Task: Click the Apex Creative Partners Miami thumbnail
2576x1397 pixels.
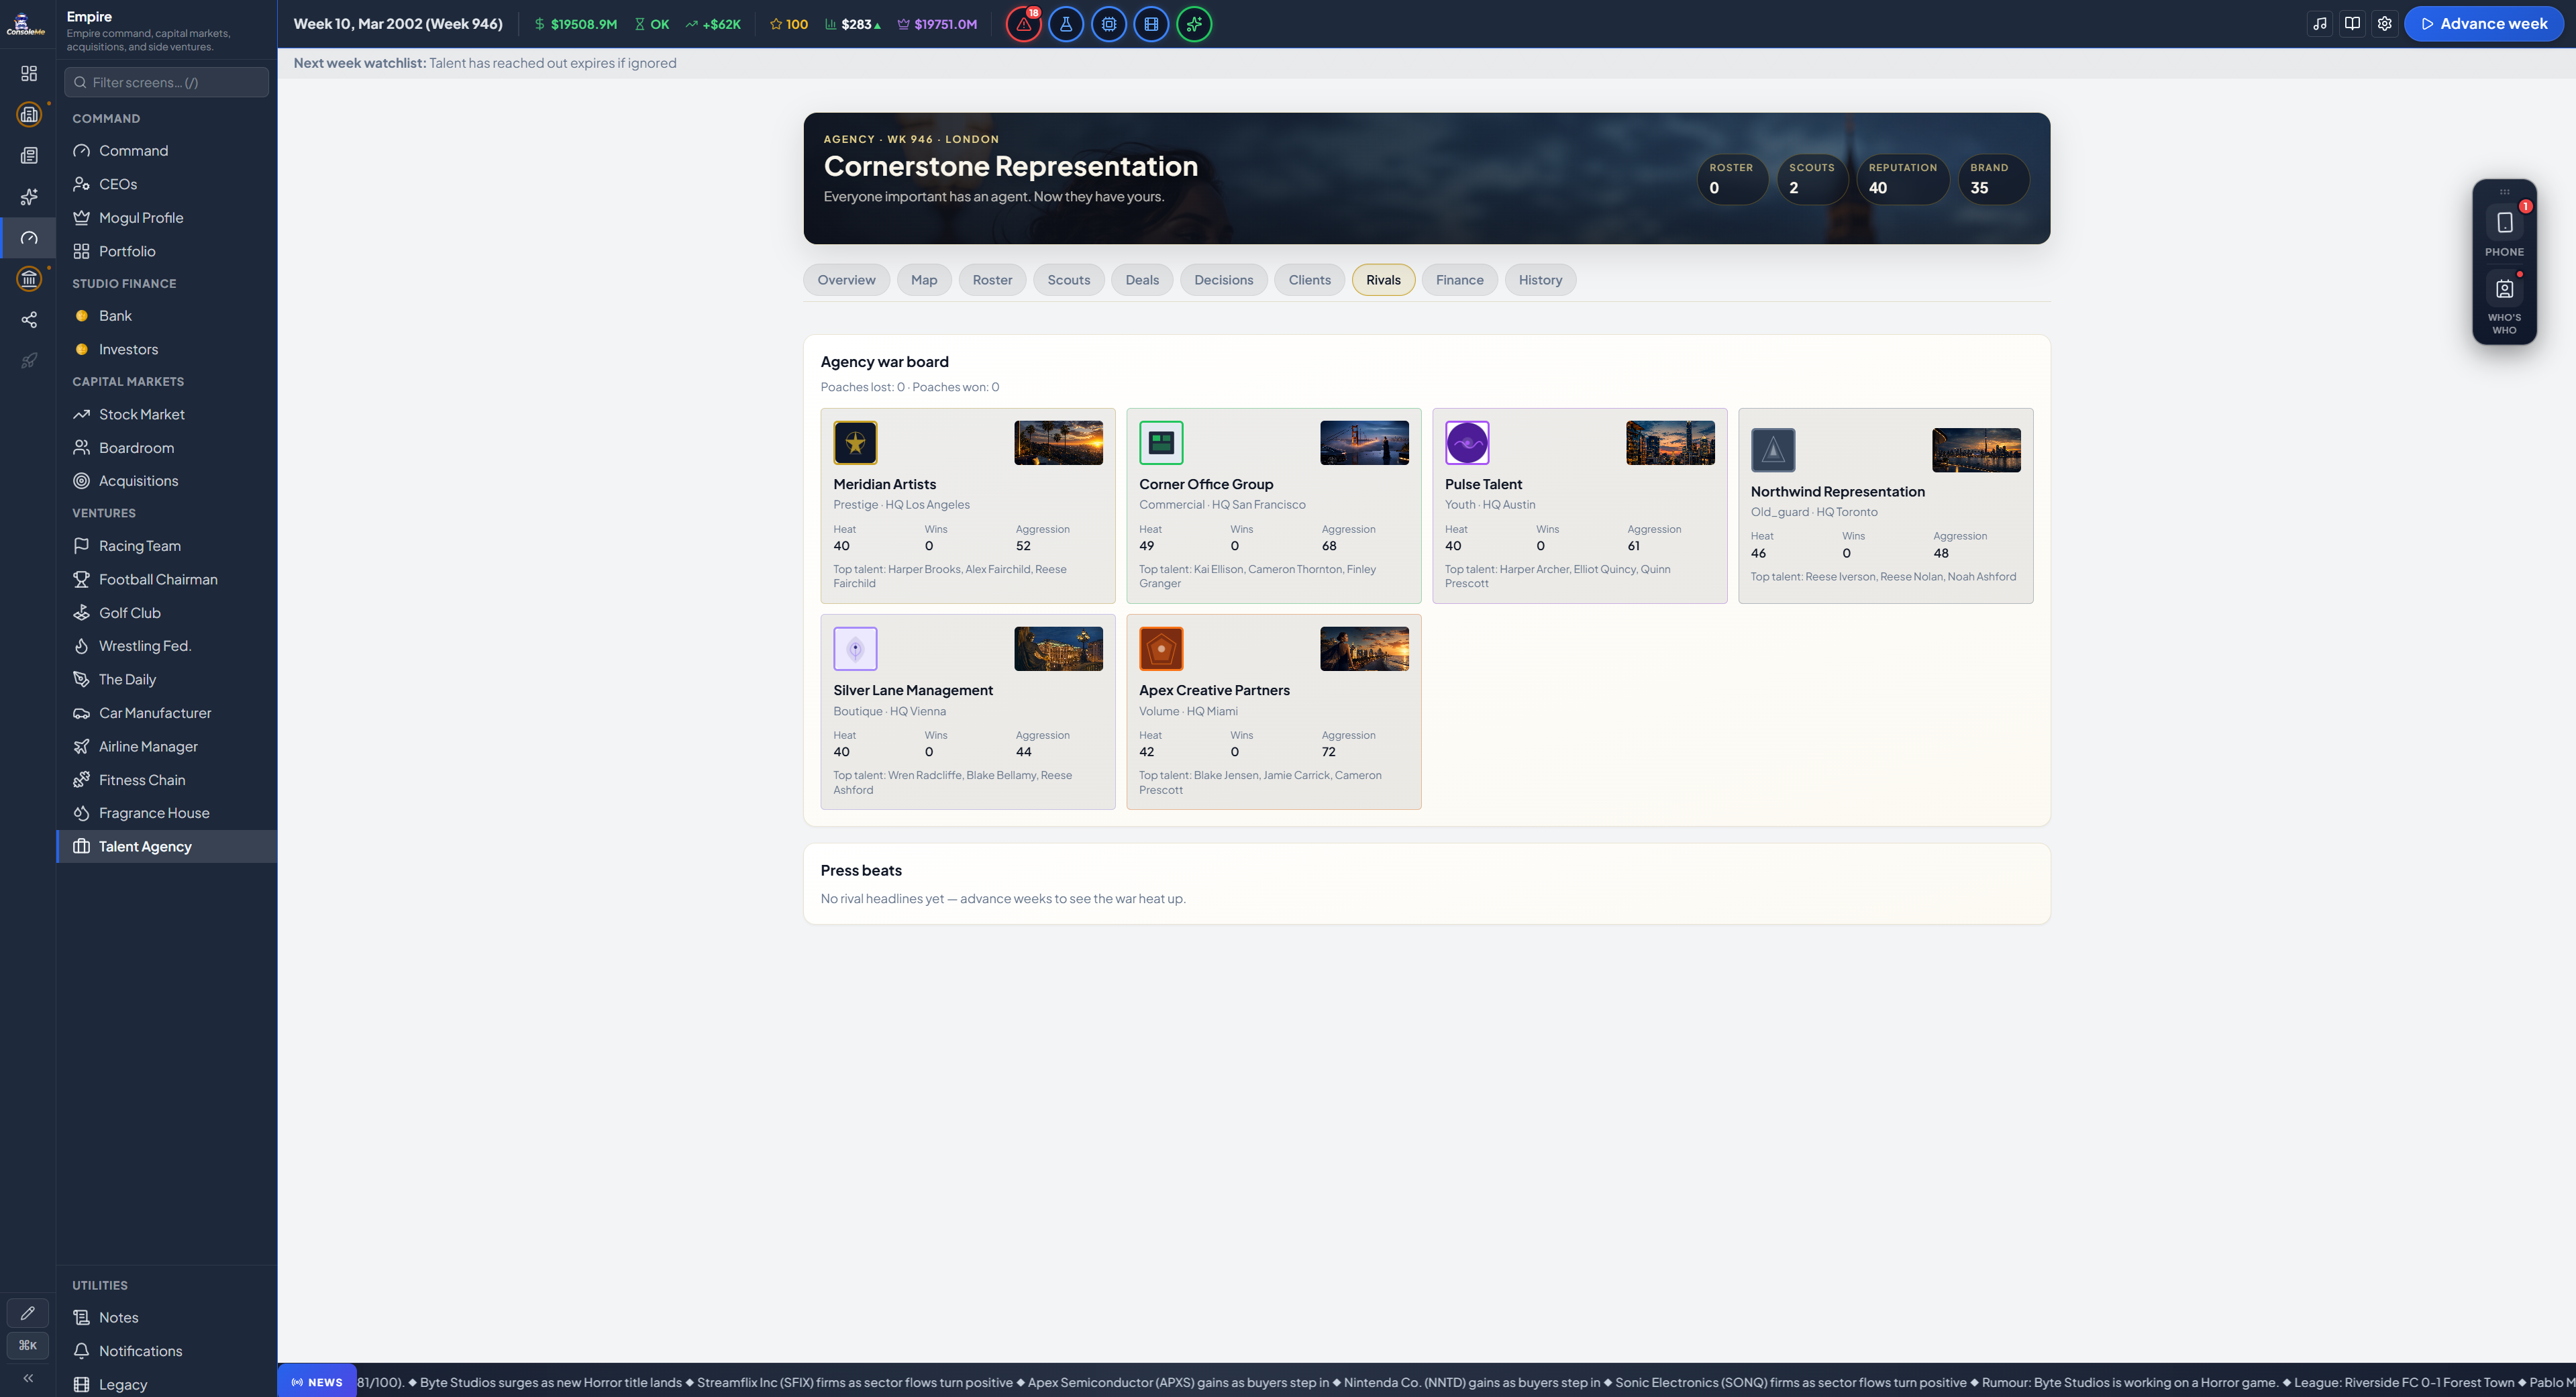Action: point(1364,649)
